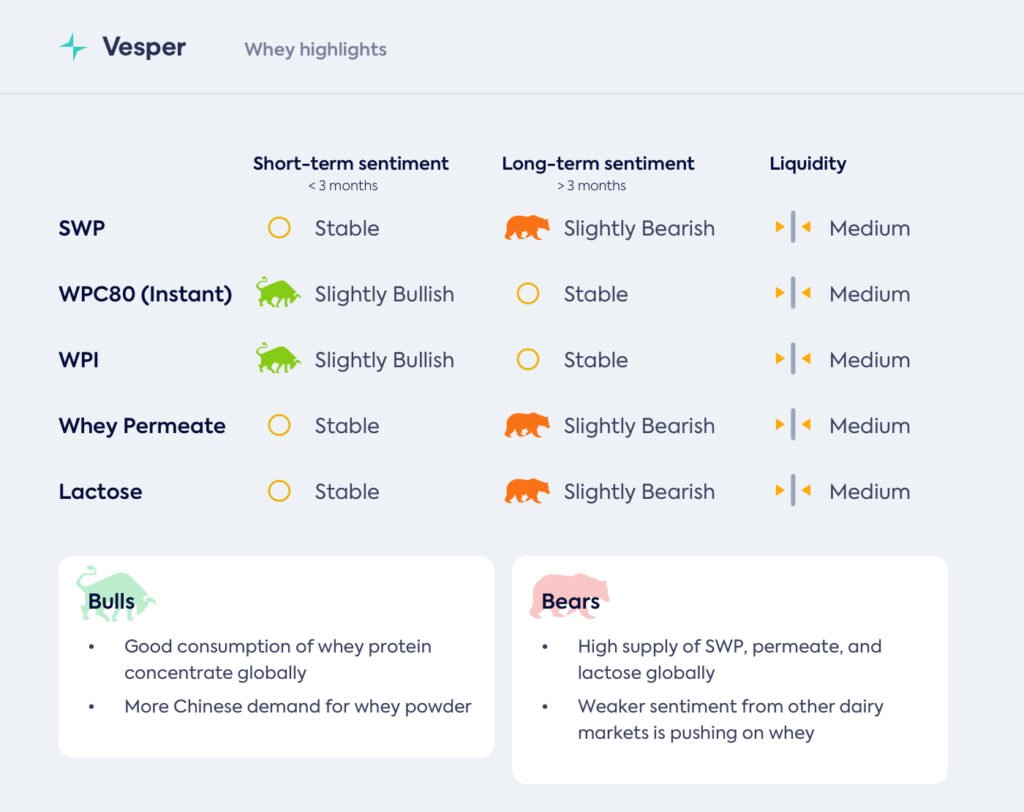This screenshot has width=1024, height=812.
Task: Click the green bull icon for WPC80 (Instant)
Action: (278, 293)
